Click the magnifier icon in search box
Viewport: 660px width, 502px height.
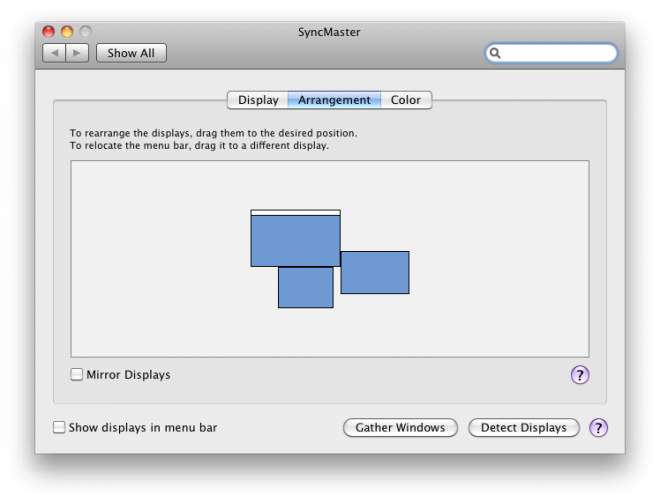point(496,53)
